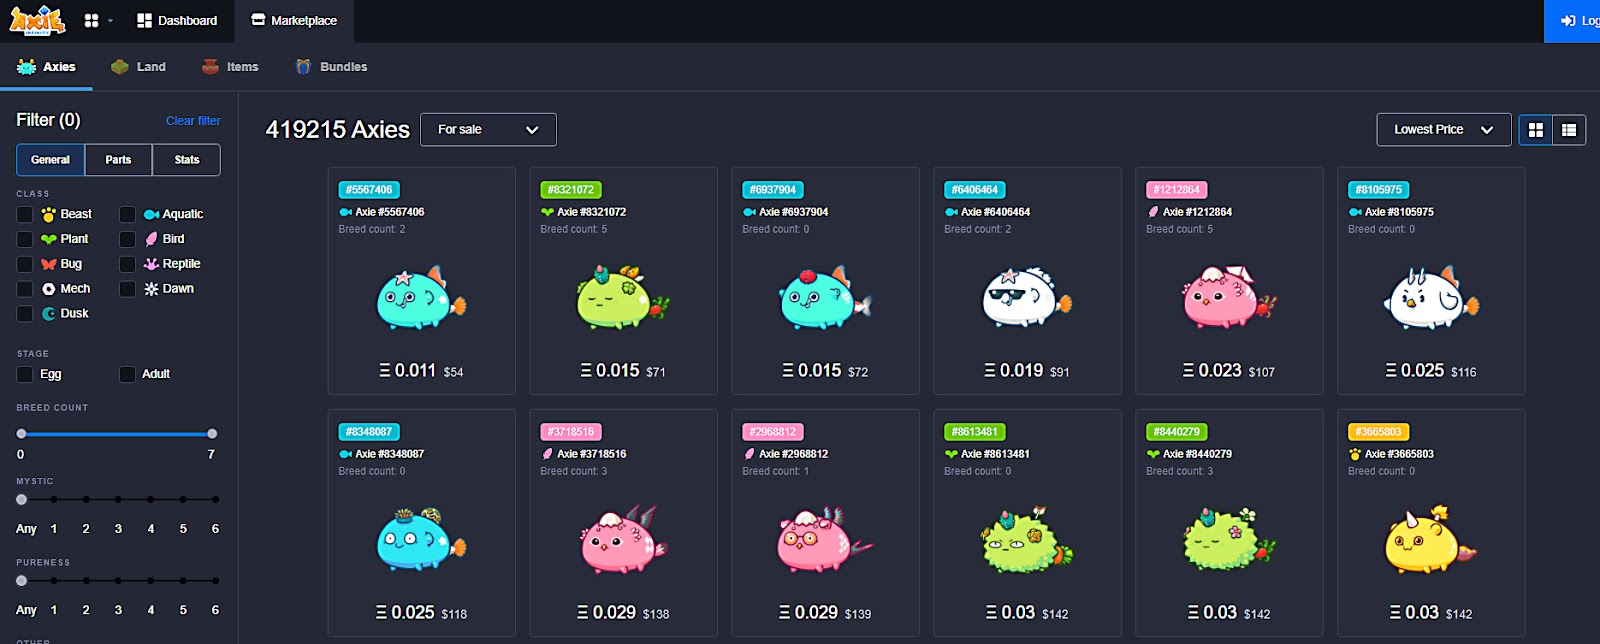Set Mystic slider to 3
Viewport: 1600px width, 644px height.
point(118,499)
